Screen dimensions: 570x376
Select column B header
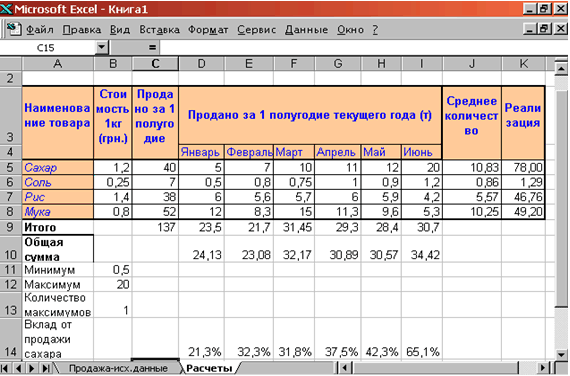[113, 64]
